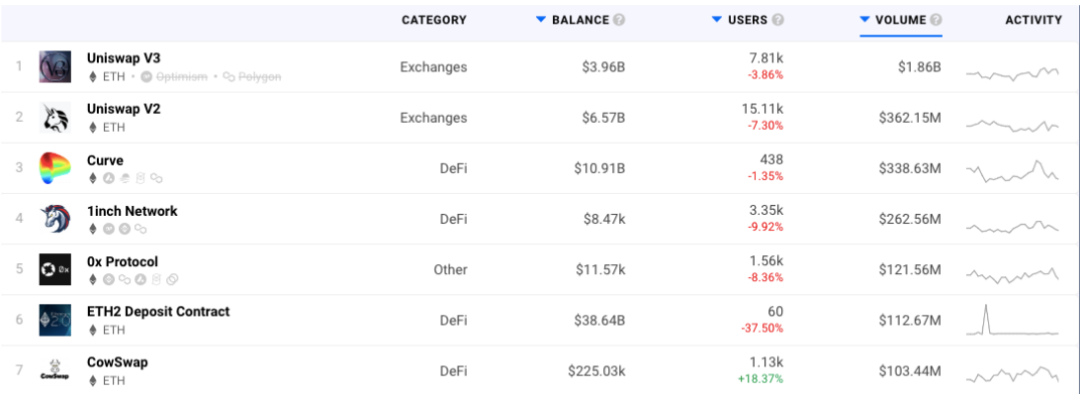Show help icon next to BALANCE
Viewport: 1080px width, 394px height.
pyautogui.click(x=619, y=20)
